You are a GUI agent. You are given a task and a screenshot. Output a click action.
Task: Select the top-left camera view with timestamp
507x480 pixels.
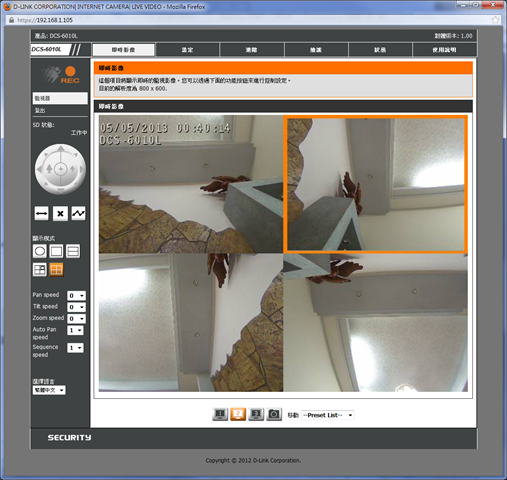191,184
